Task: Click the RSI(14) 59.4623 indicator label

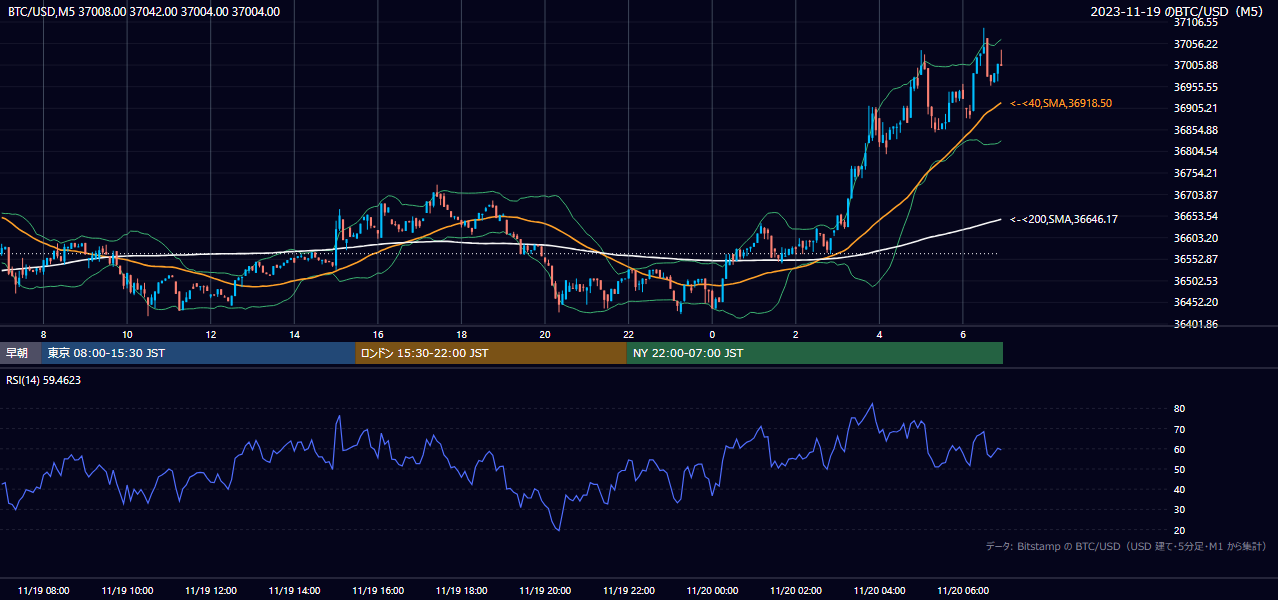Action: tap(44, 380)
